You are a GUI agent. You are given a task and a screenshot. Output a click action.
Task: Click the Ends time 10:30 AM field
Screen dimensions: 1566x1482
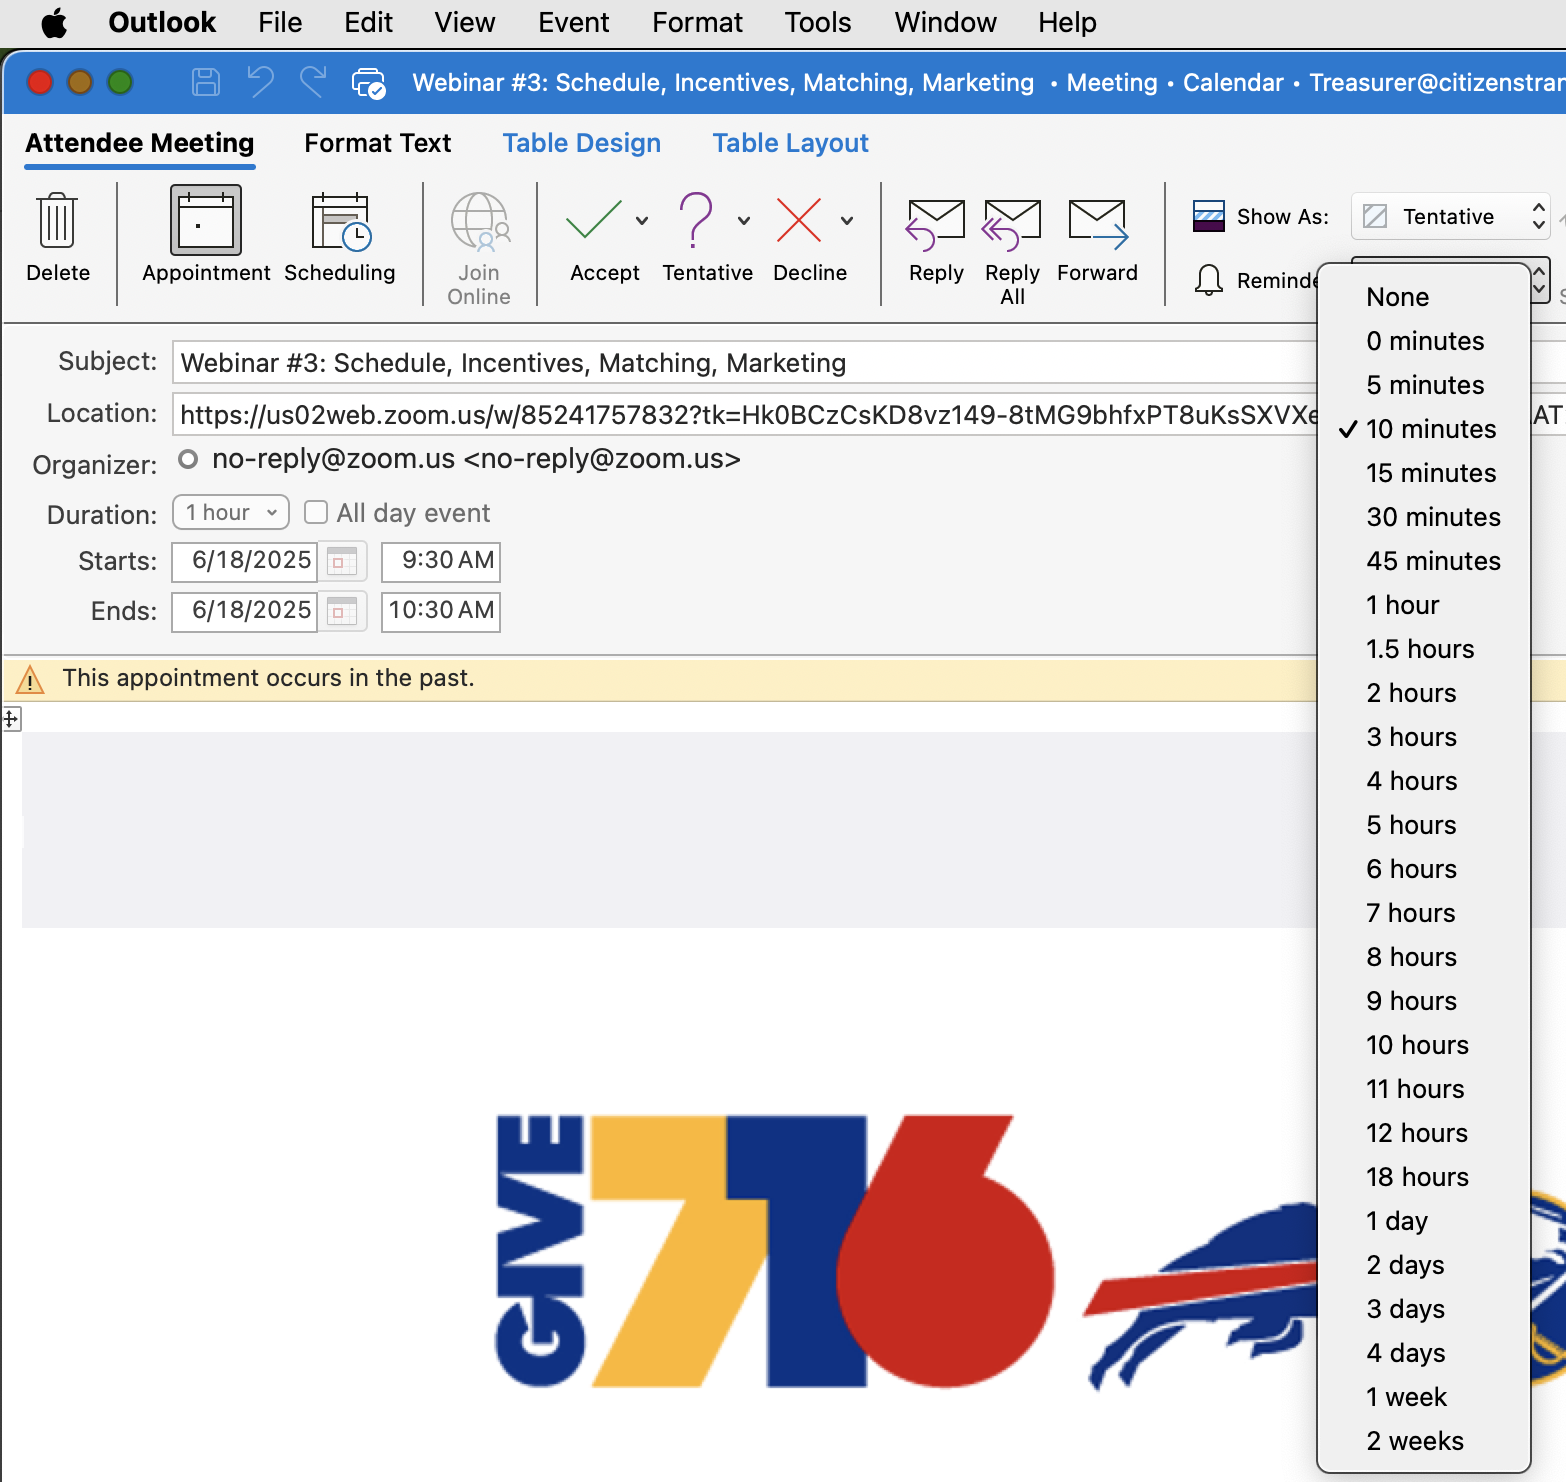440,611
